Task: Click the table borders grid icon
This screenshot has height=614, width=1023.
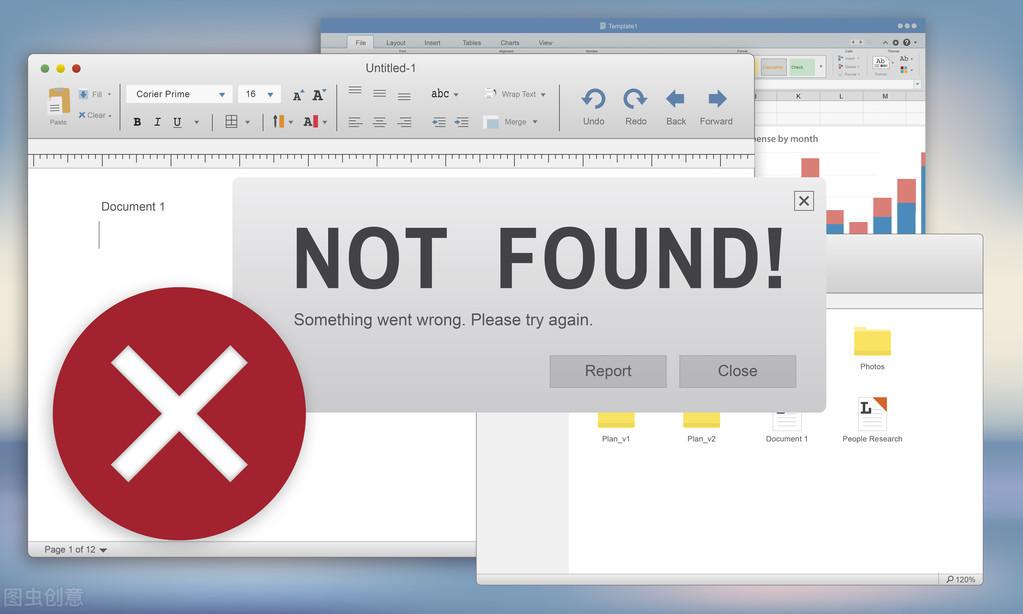Action: point(231,121)
